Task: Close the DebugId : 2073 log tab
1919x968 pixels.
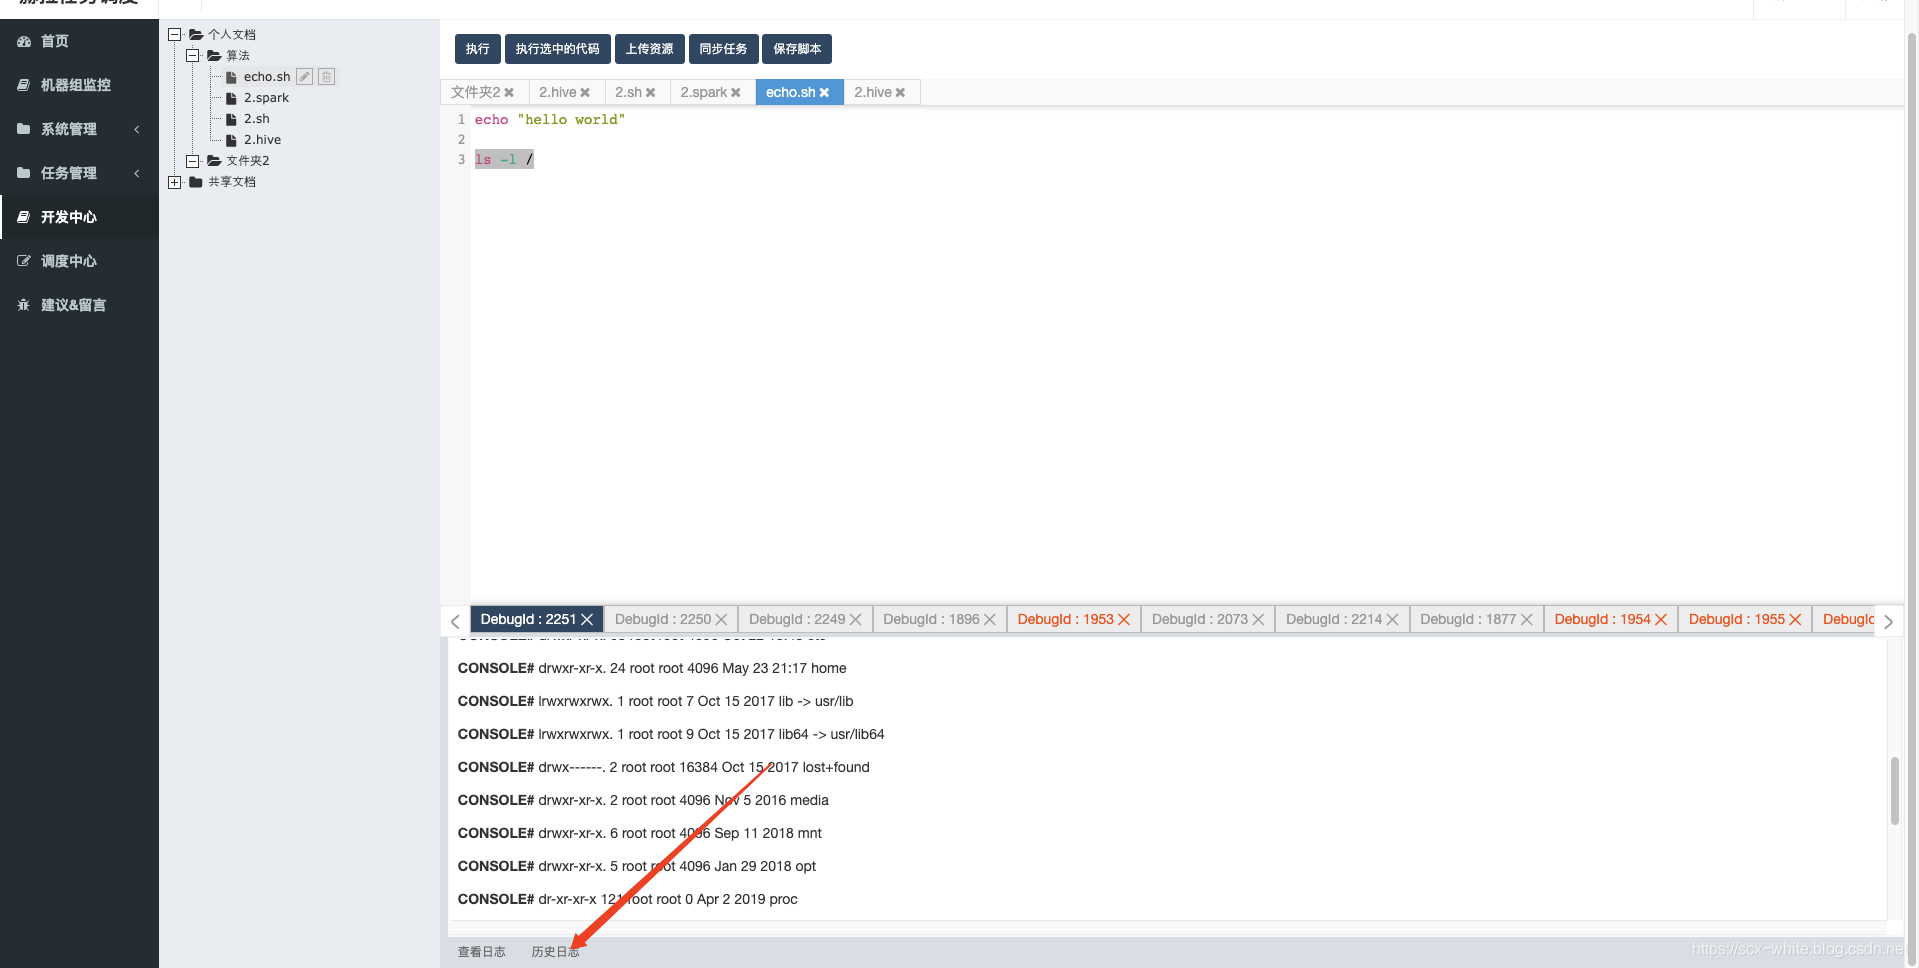Action: pyautogui.click(x=1258, y=619)
